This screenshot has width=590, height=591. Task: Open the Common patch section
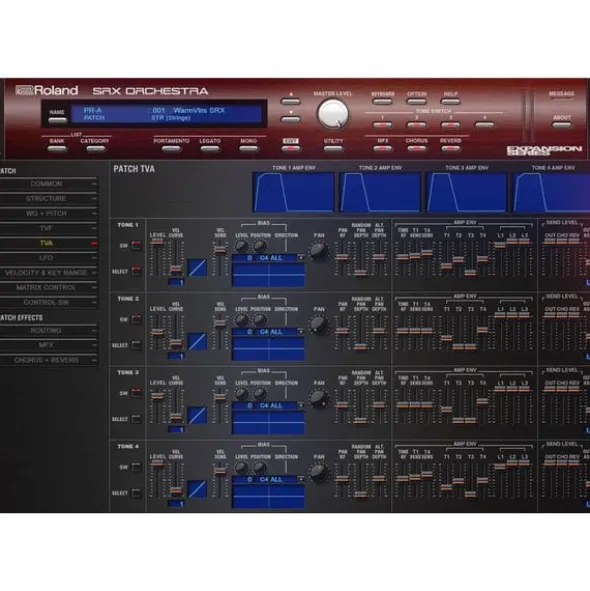[48, 184]
